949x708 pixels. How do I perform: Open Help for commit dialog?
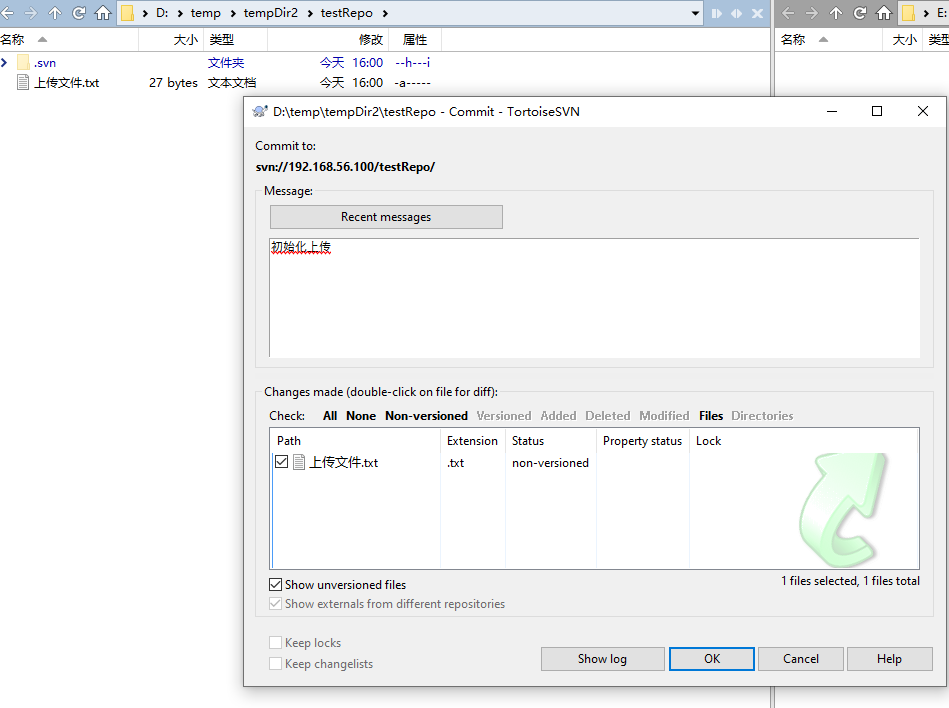889,659
